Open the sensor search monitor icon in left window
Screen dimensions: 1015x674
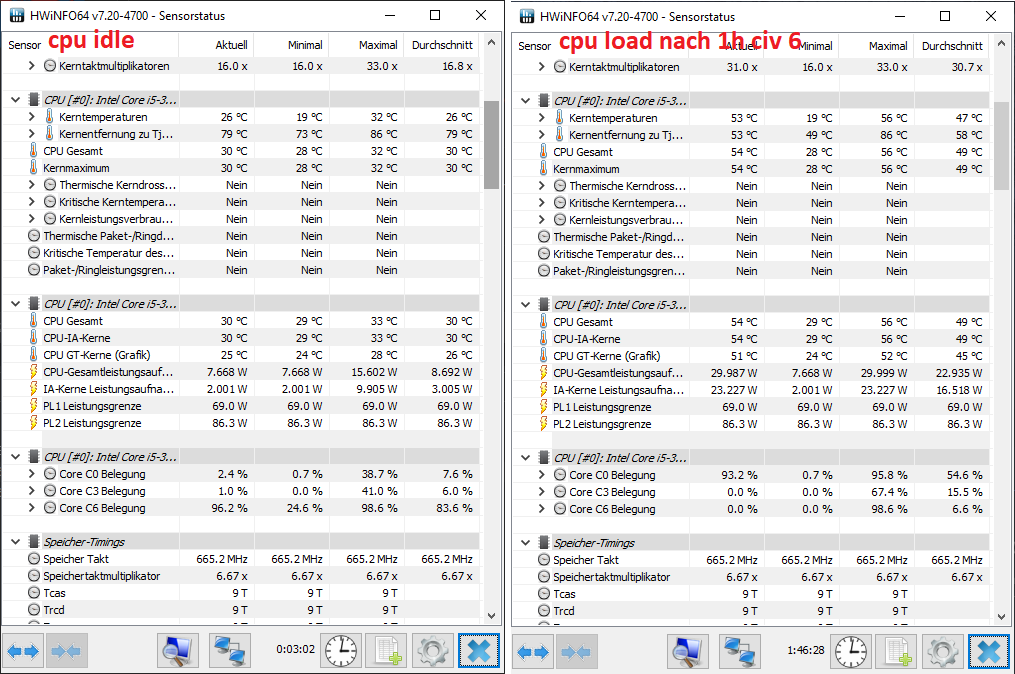click(177, 650)
